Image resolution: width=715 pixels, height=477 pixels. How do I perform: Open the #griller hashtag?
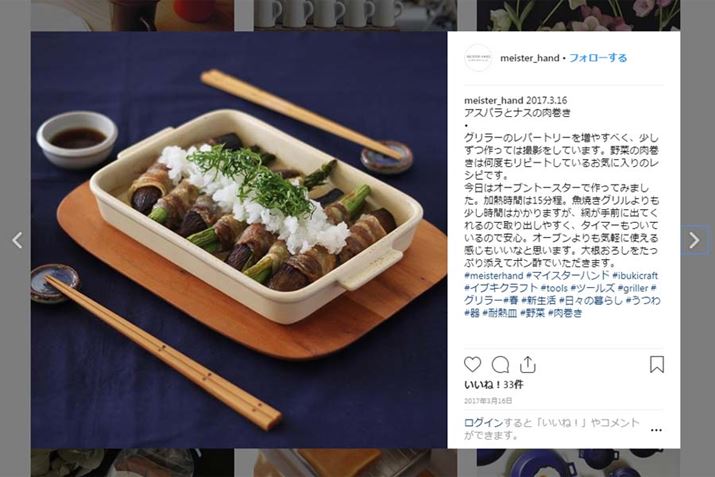633,288
